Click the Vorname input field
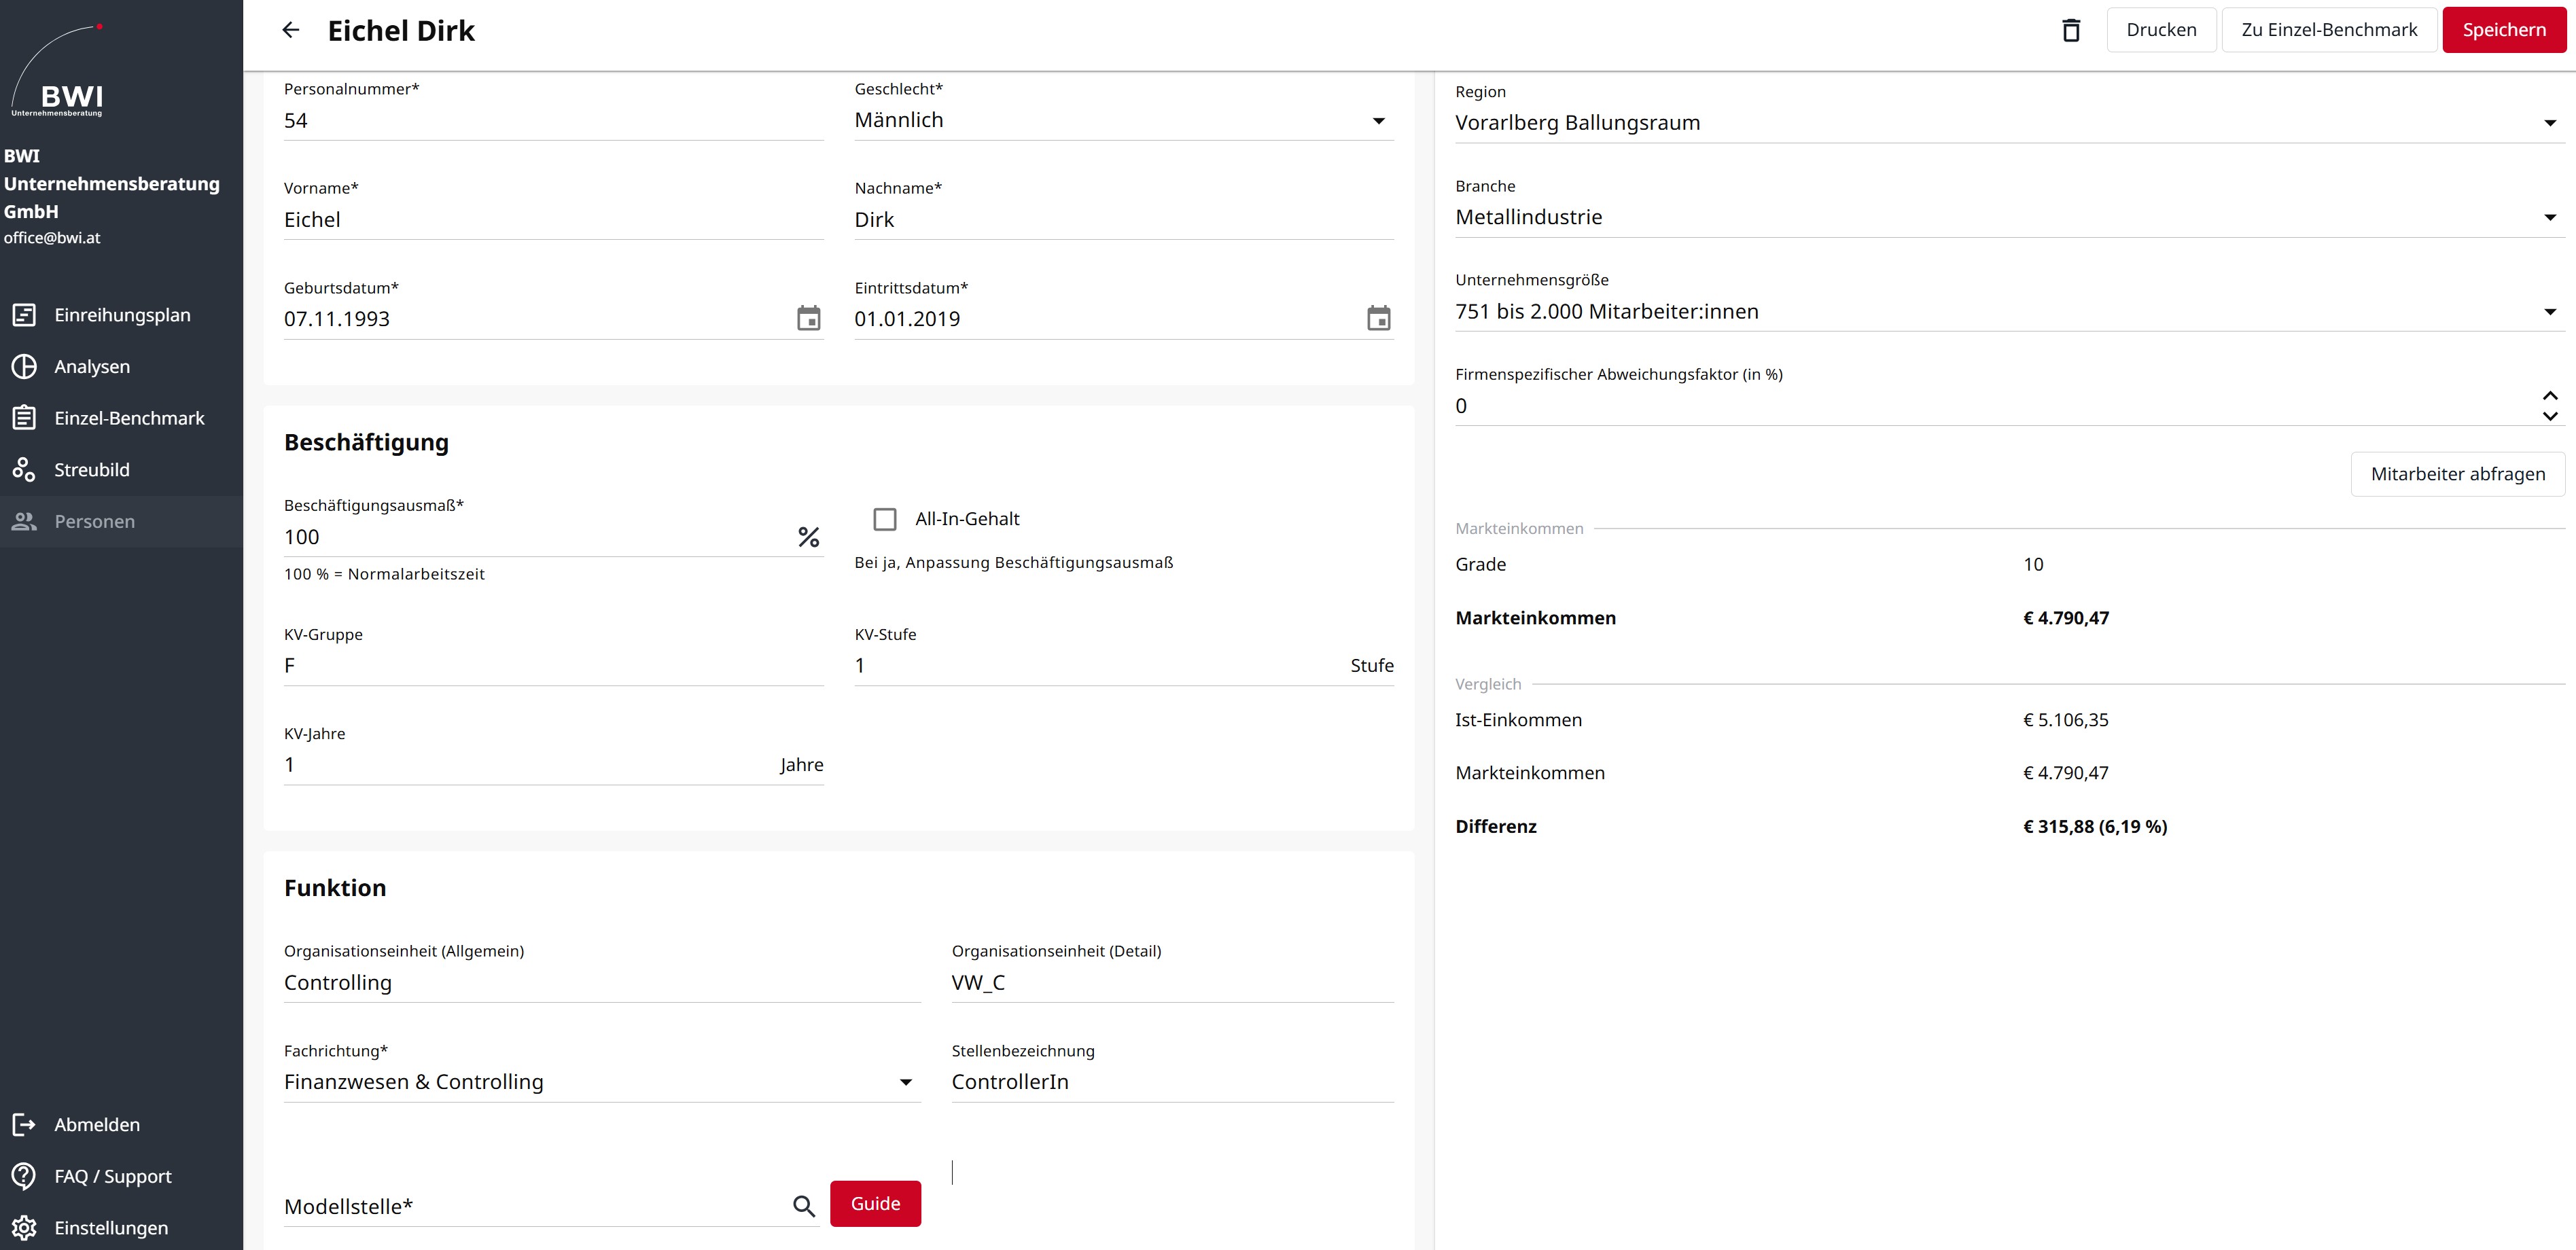The image size is (2576, 1250). [x=553, y=220]
